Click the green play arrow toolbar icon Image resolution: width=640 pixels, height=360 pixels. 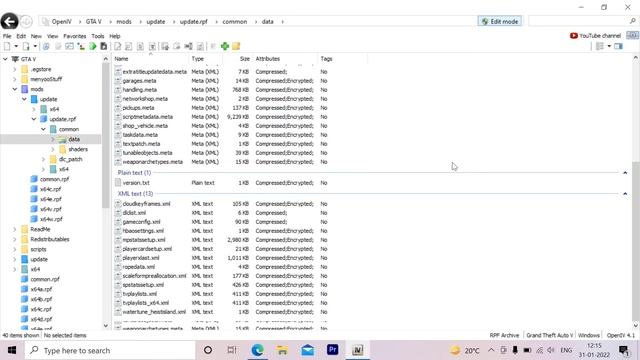click(93, 47)
